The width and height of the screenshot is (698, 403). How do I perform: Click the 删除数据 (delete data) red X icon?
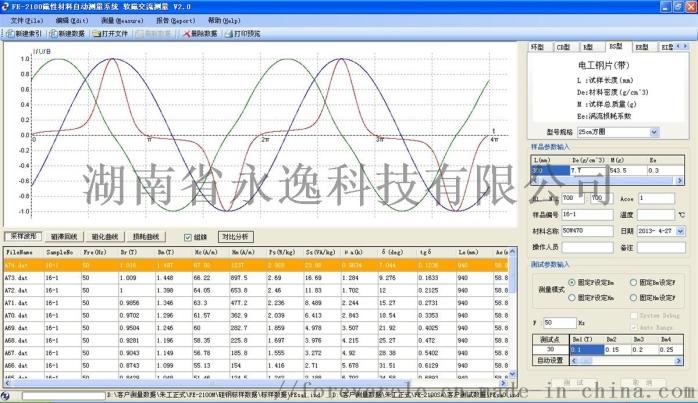point(187,34)
